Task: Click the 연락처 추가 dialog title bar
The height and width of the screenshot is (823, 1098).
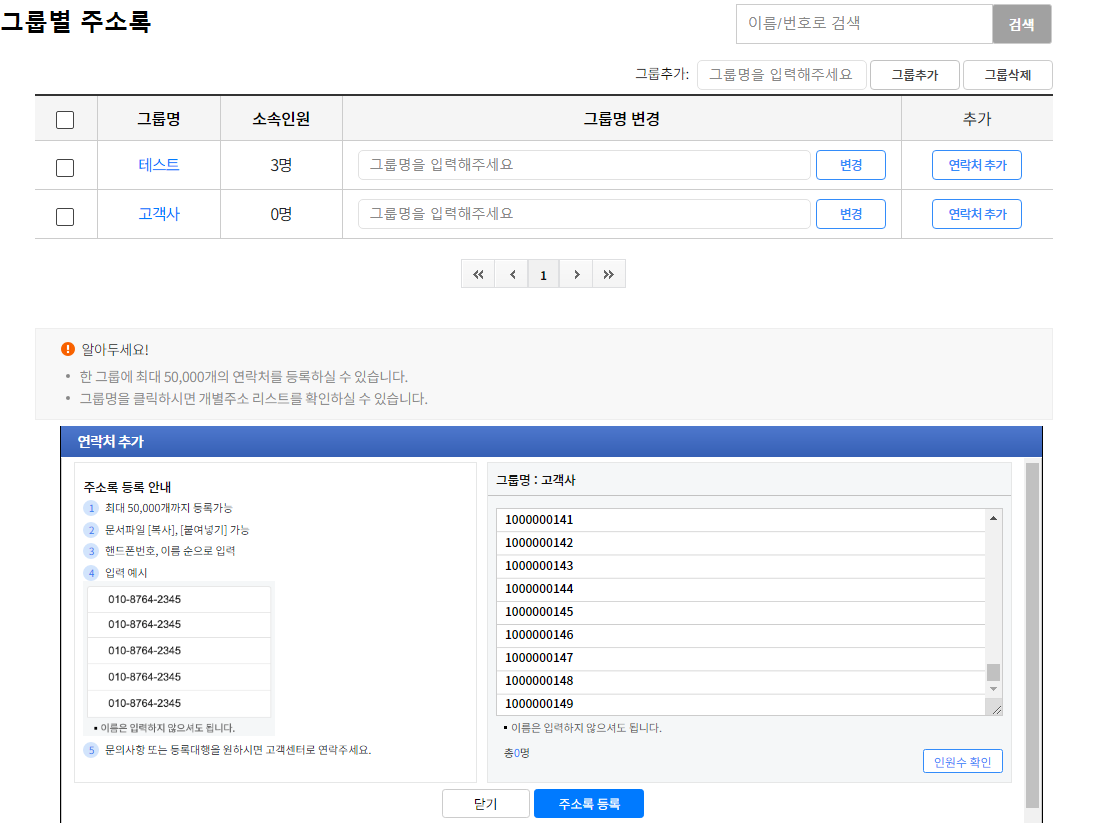Action: click(x=551, y=442)
